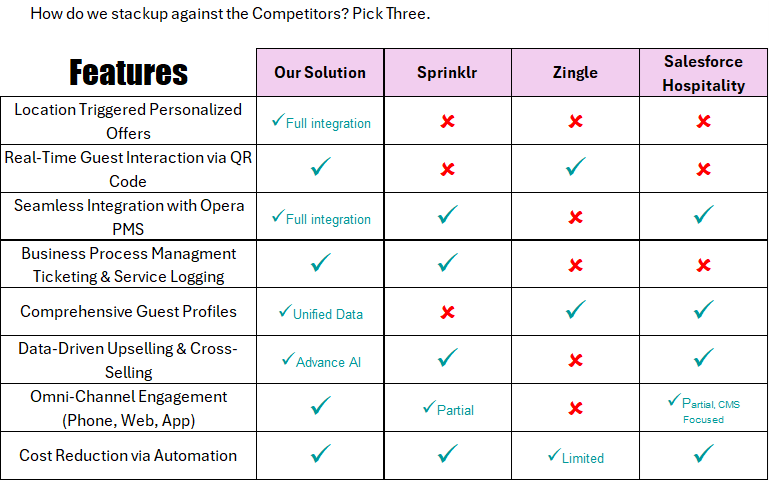The width and height of the screenshot is (769, 481).
Task: Click Zingle's checkmark for Comprehensive Guest Profiles
Action: click(575, 311)
